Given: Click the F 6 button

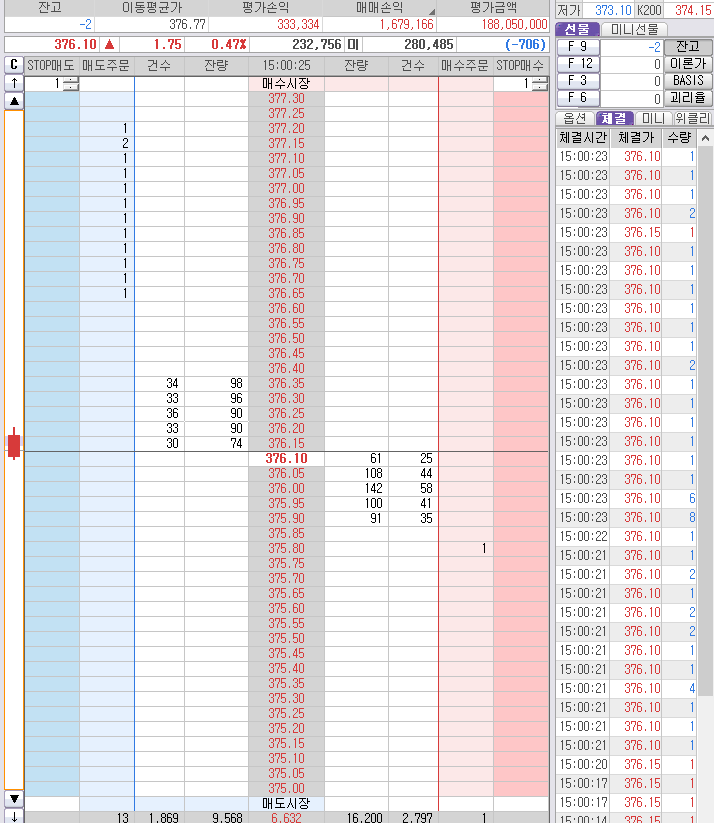Looking at the screenshot, I should (x=578, y=98).
